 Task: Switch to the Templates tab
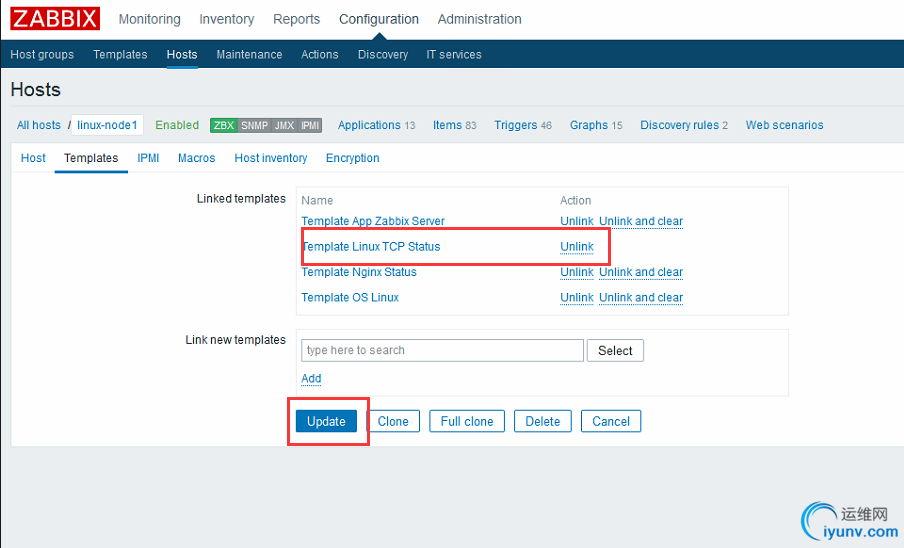click(91, 158)
